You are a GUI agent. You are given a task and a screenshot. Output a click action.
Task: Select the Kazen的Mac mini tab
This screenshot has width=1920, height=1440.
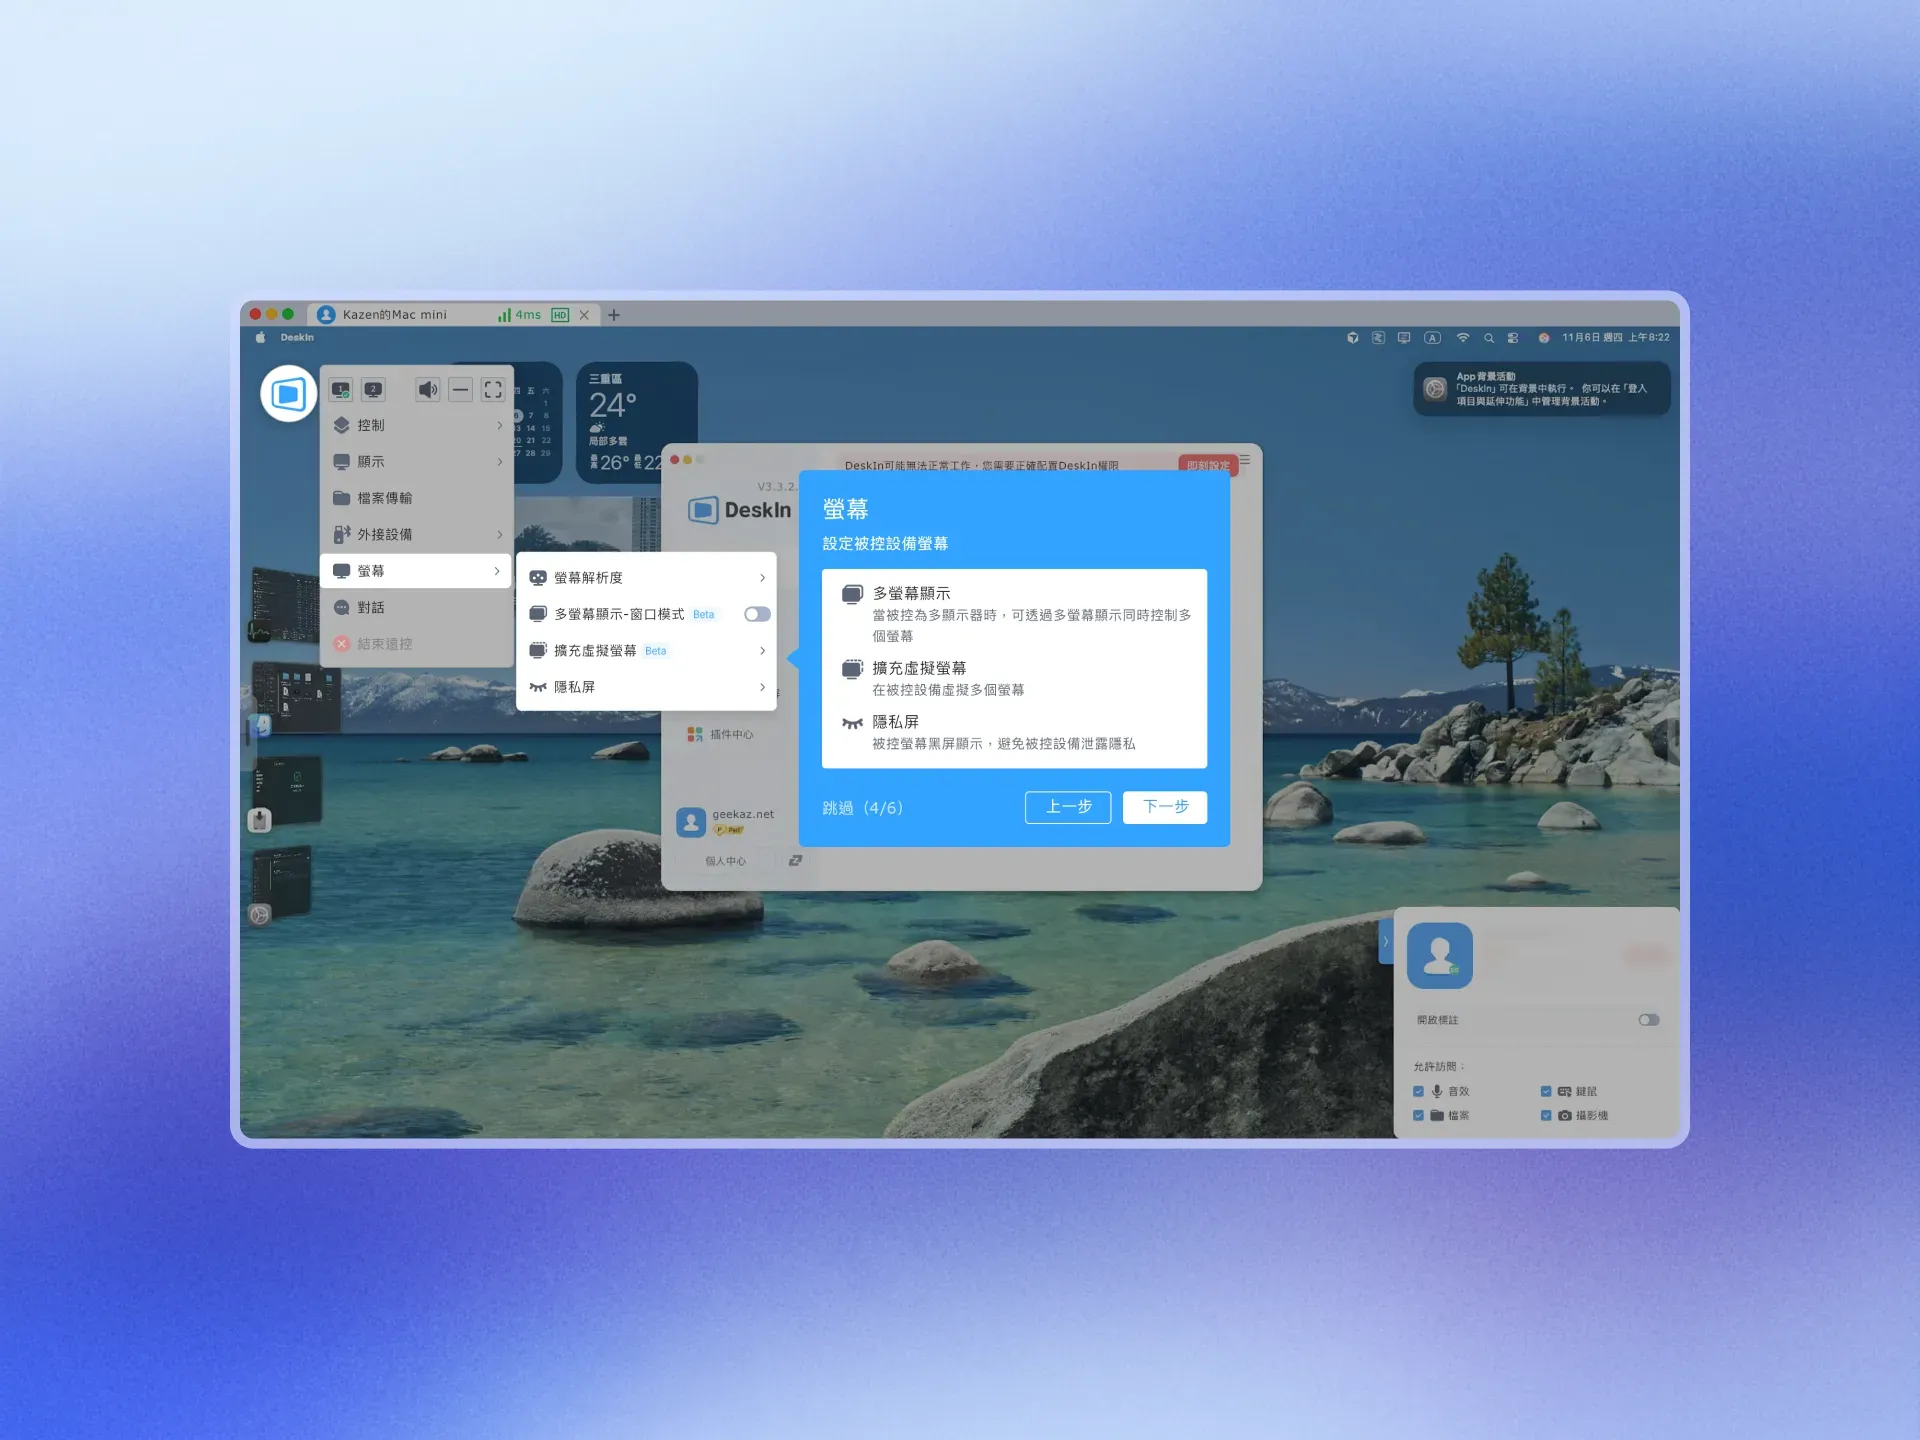tap(454, 315)
